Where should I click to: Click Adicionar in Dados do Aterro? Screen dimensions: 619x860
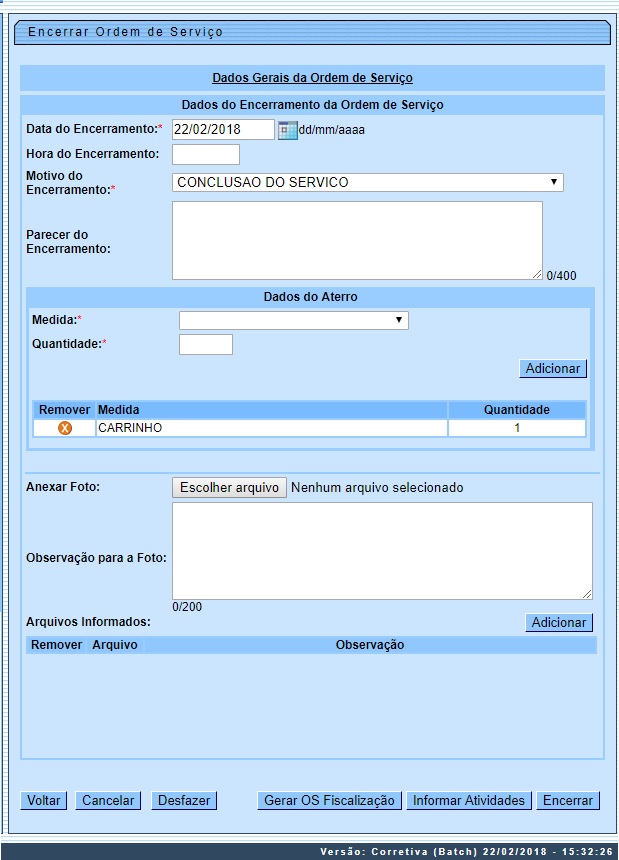point(553,369)
